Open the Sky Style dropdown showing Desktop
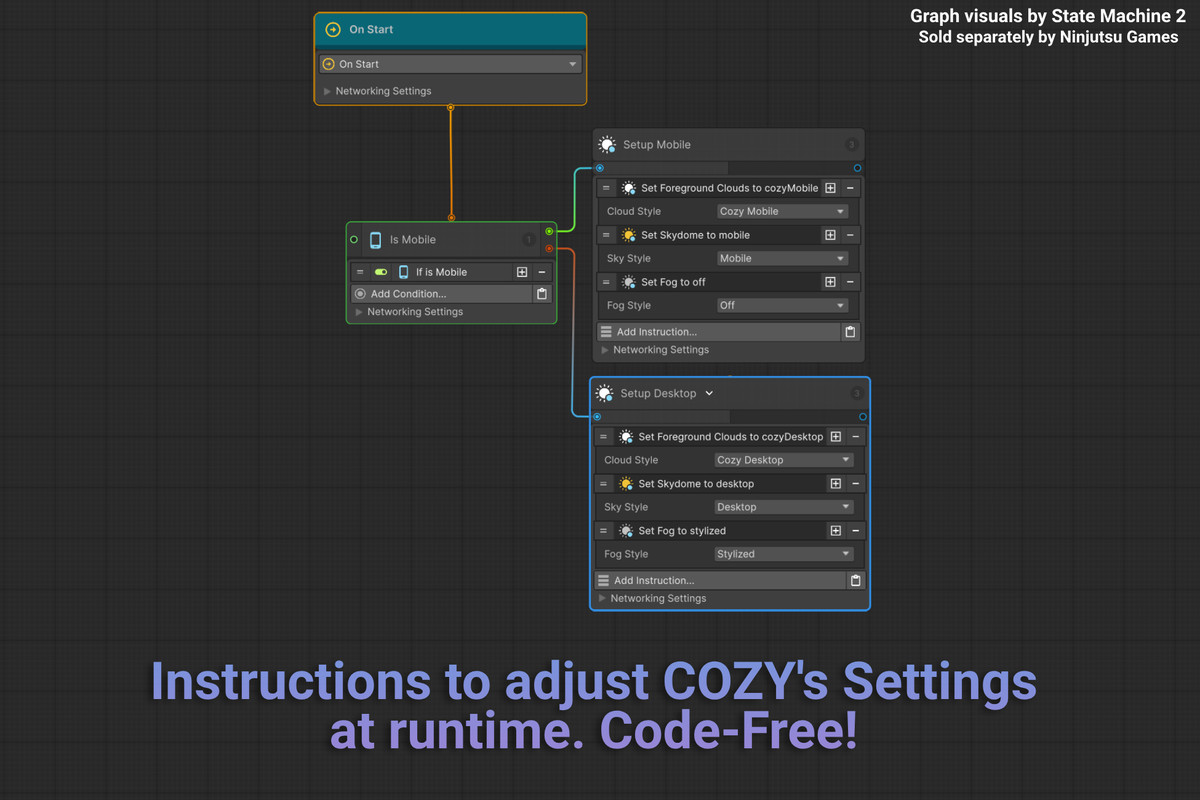Screen dimensions: 1200x800 point(784,506)
